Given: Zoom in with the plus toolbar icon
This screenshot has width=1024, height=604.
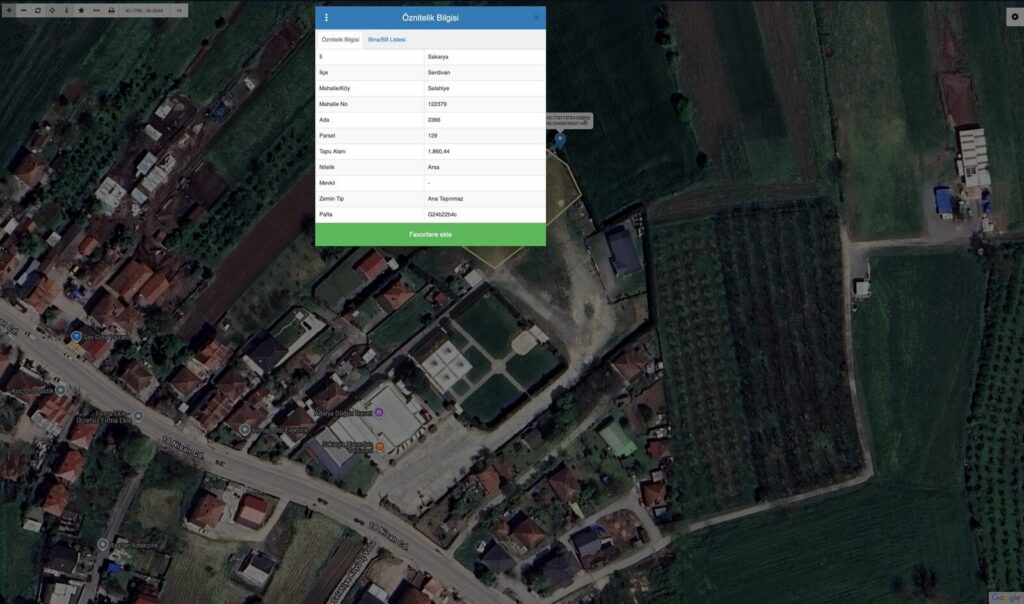Looking at the screenshot, I should (x=9, y=10).
